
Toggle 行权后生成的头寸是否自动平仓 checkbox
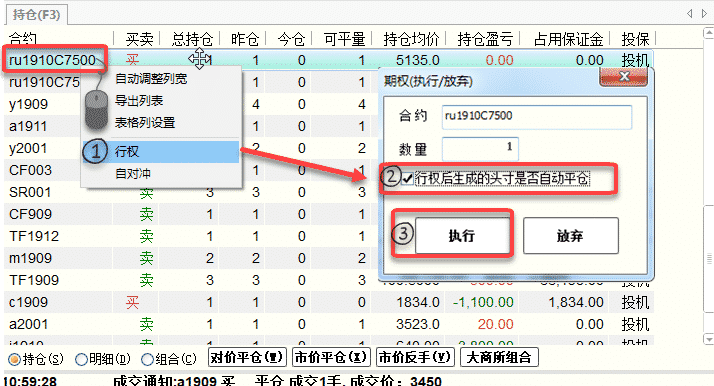point(408,178)
